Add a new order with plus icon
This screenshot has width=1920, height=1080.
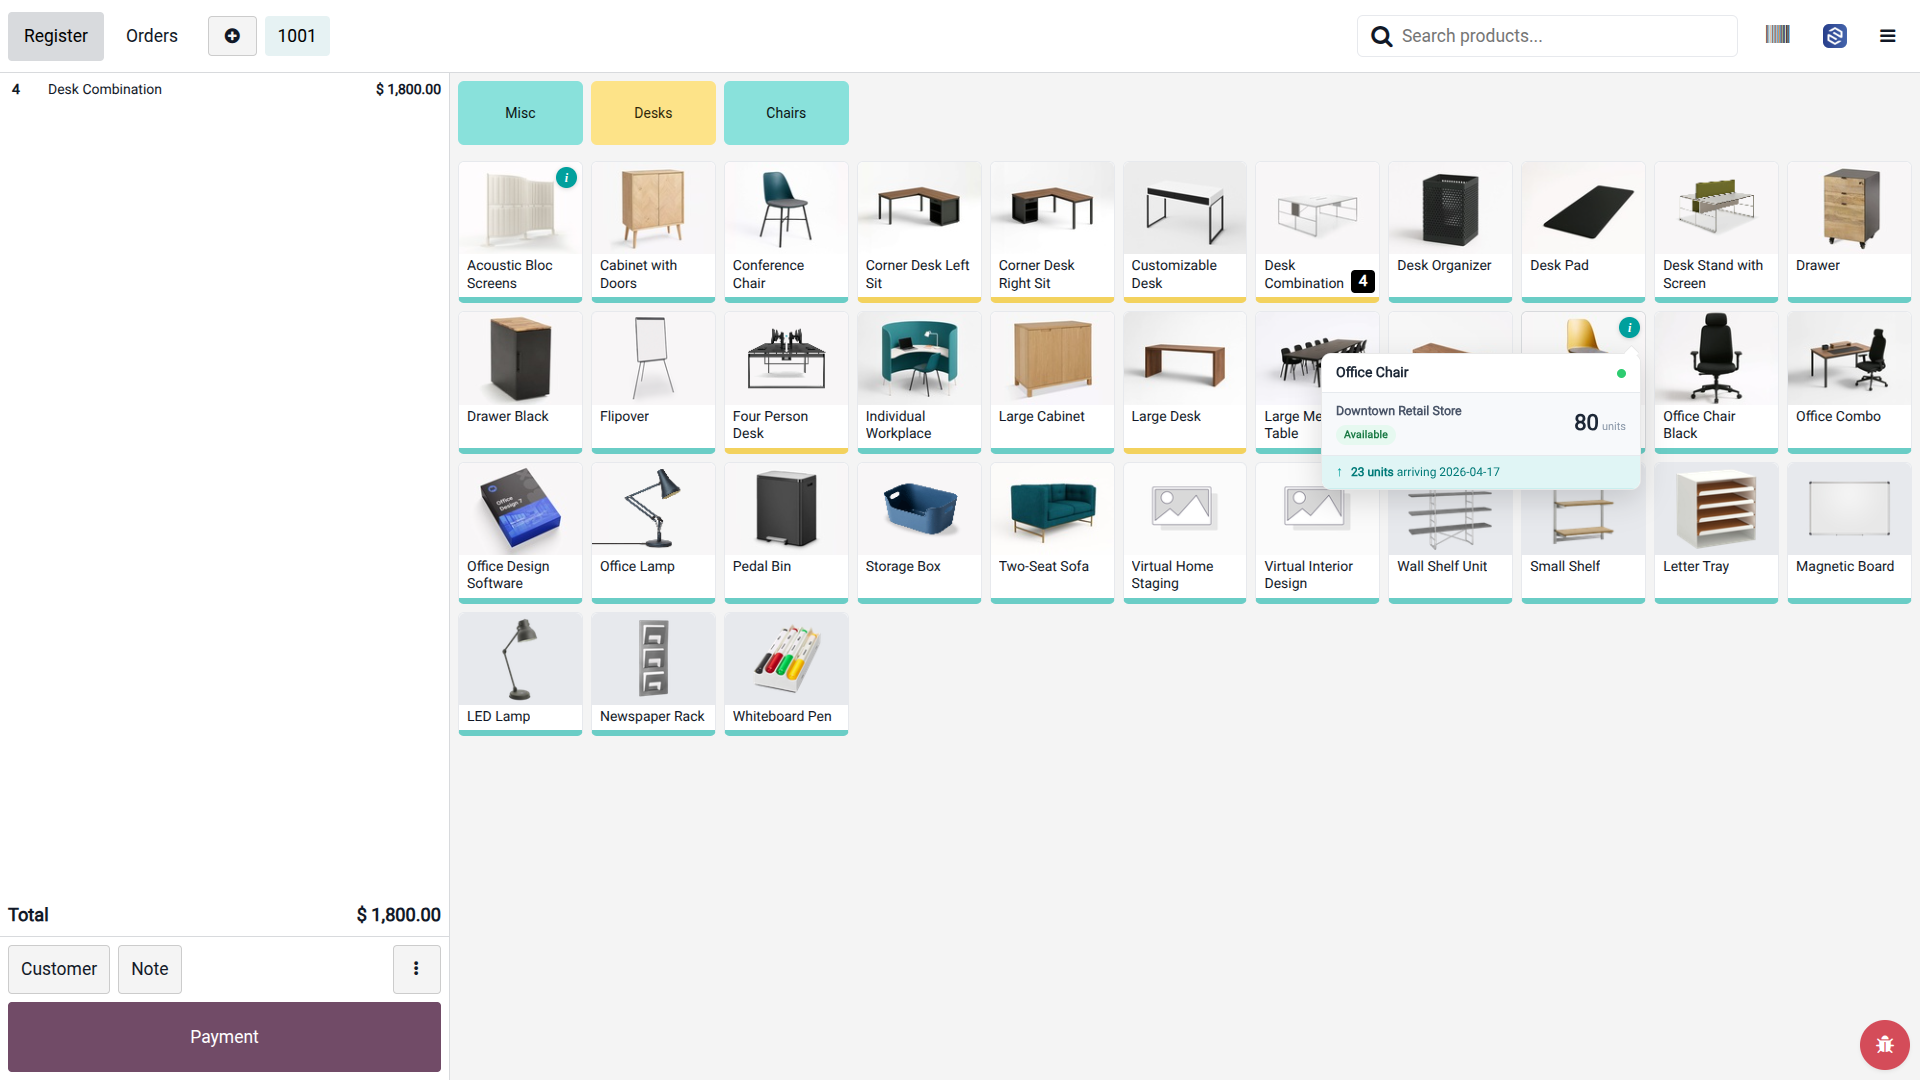(x=232, y=36)
